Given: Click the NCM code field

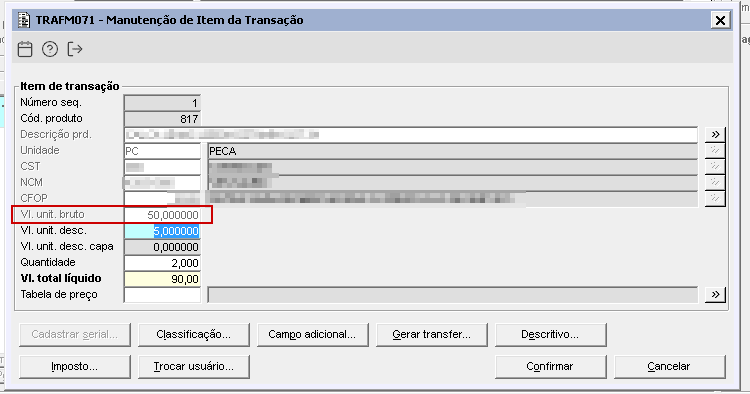Looking at the screenshot, I should tap(162, 183).
